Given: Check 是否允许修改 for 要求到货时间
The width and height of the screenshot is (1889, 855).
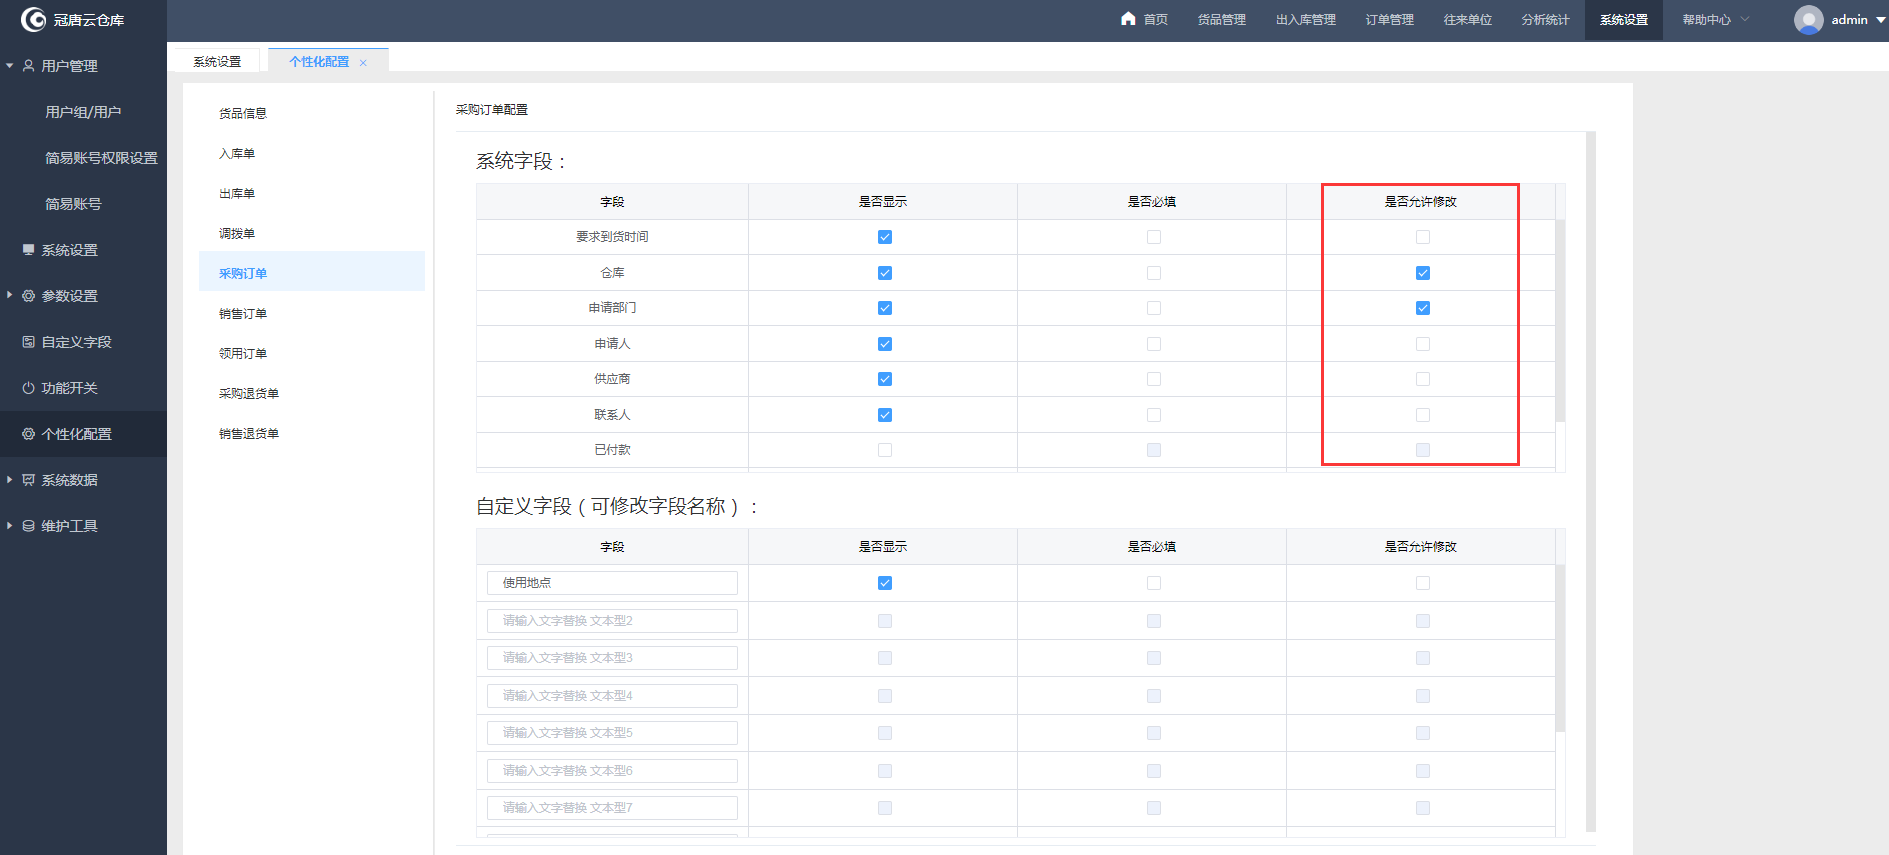Looking at the screenshot, I should pyautogui.click(x=1423, y=237).
